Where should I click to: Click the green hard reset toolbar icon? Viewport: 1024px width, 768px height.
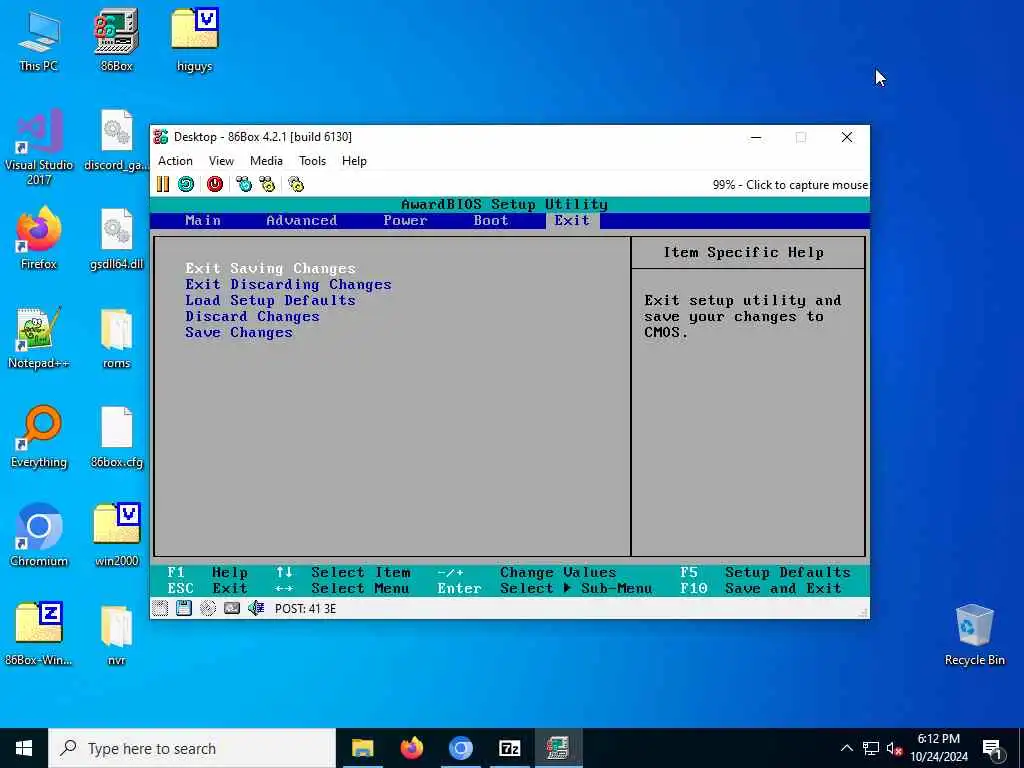pos(186,185)
